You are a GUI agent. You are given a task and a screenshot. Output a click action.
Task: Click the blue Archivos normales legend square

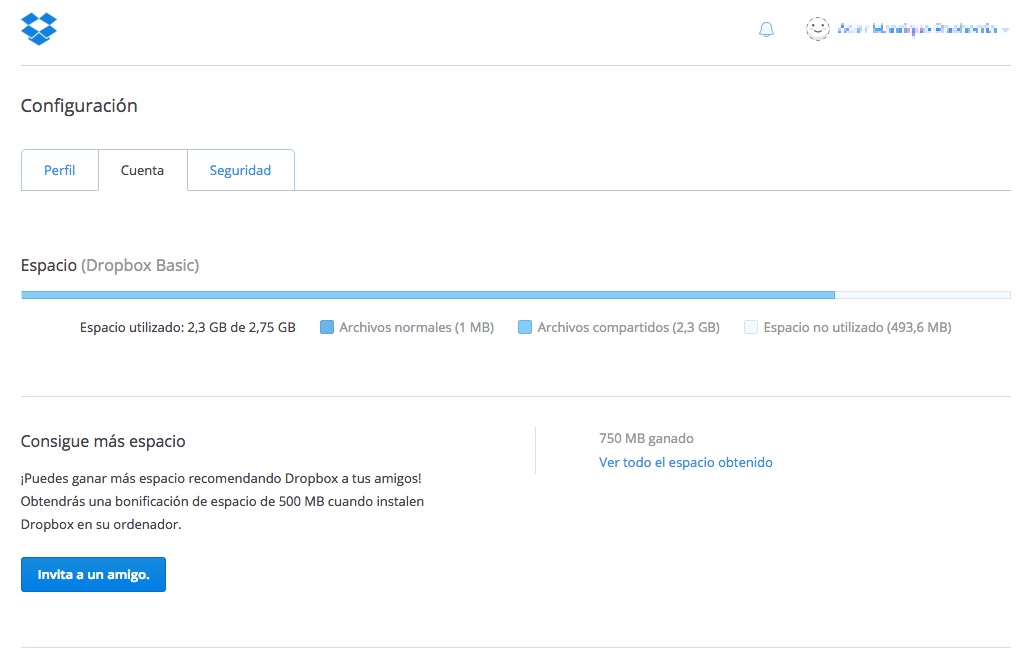click(x=327, y=327)
